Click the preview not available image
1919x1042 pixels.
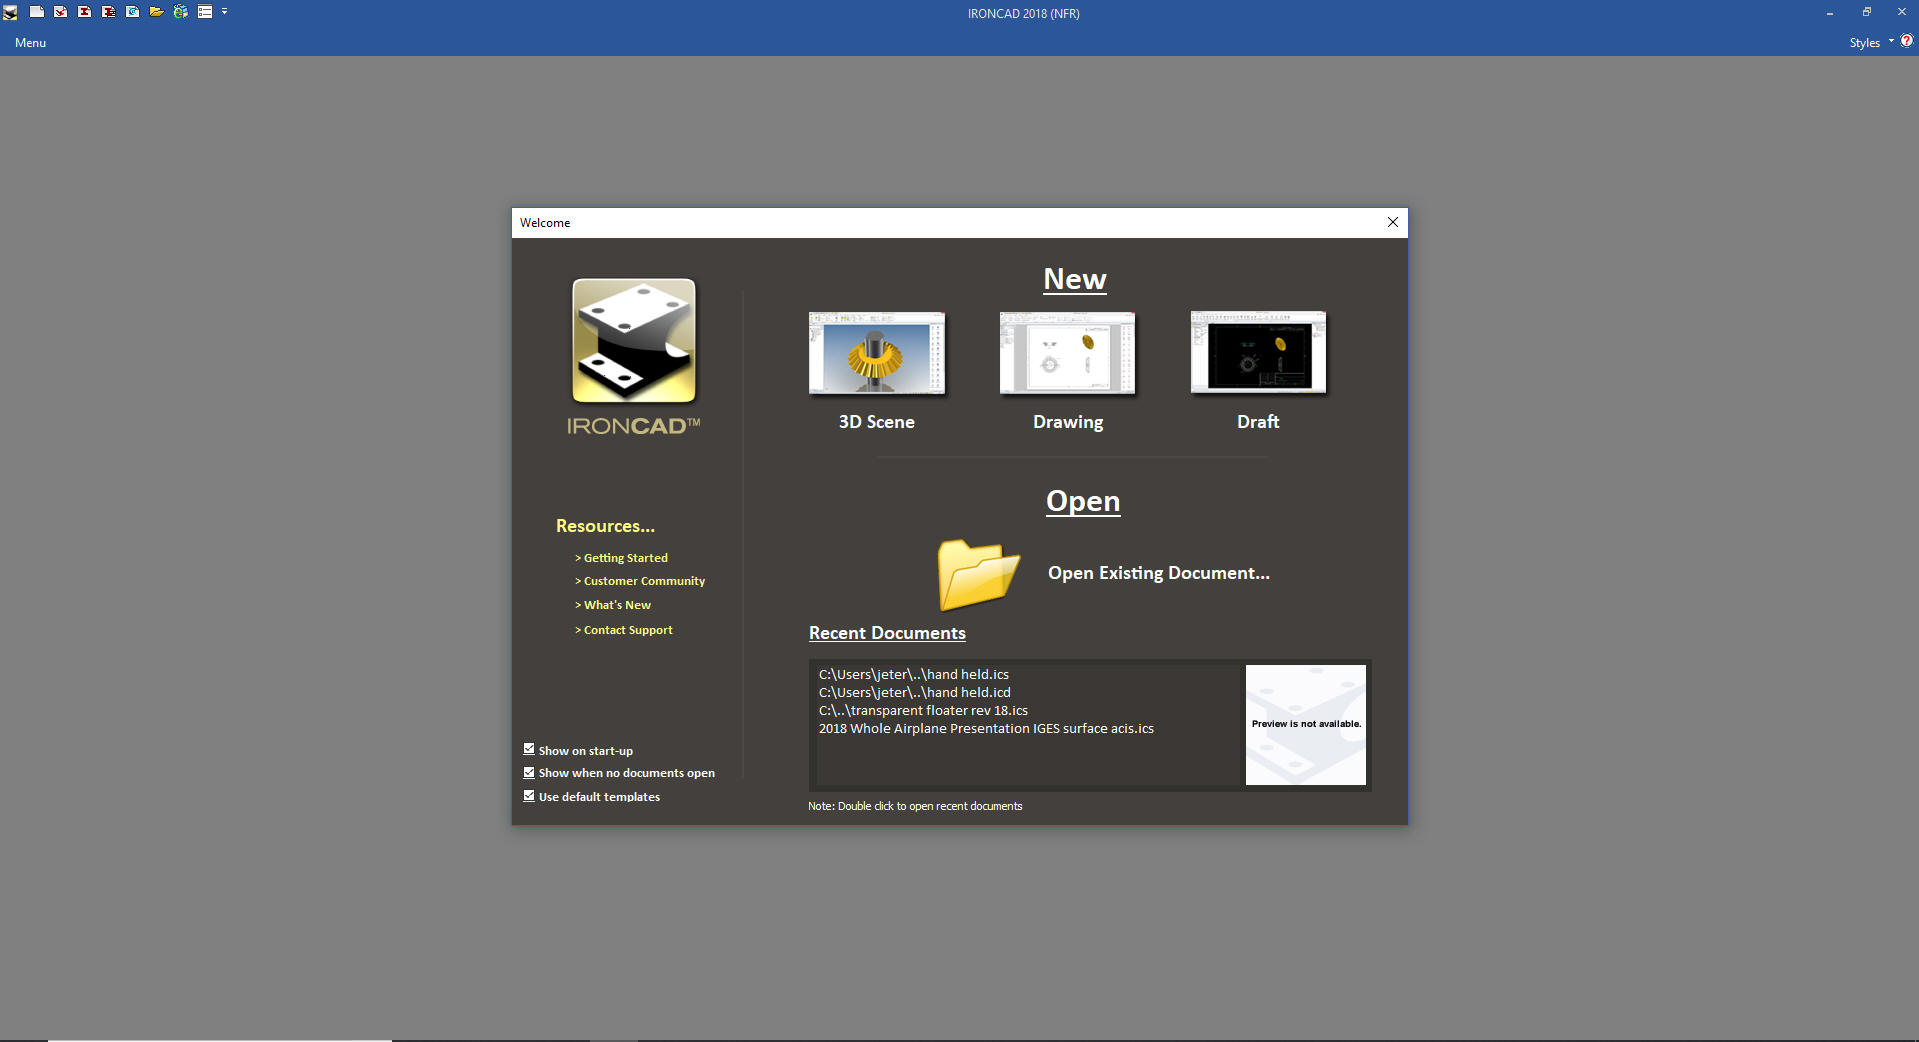click(1306, 724)
